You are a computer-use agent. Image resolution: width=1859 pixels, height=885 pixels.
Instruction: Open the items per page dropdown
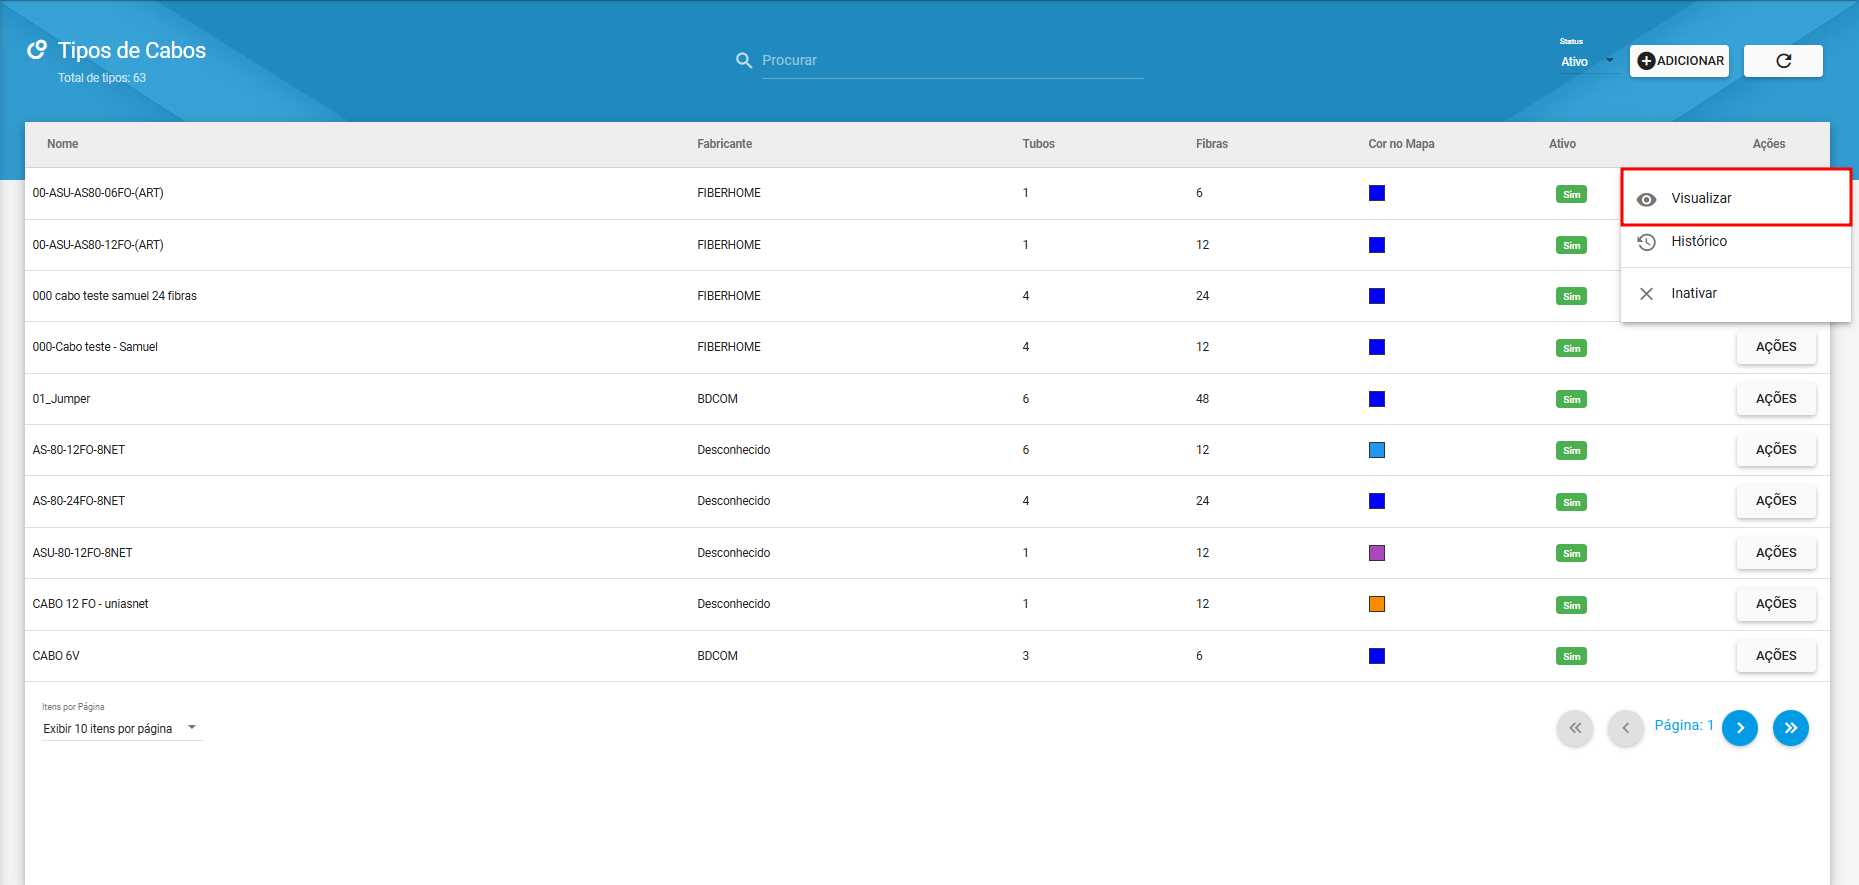[121, 729]
